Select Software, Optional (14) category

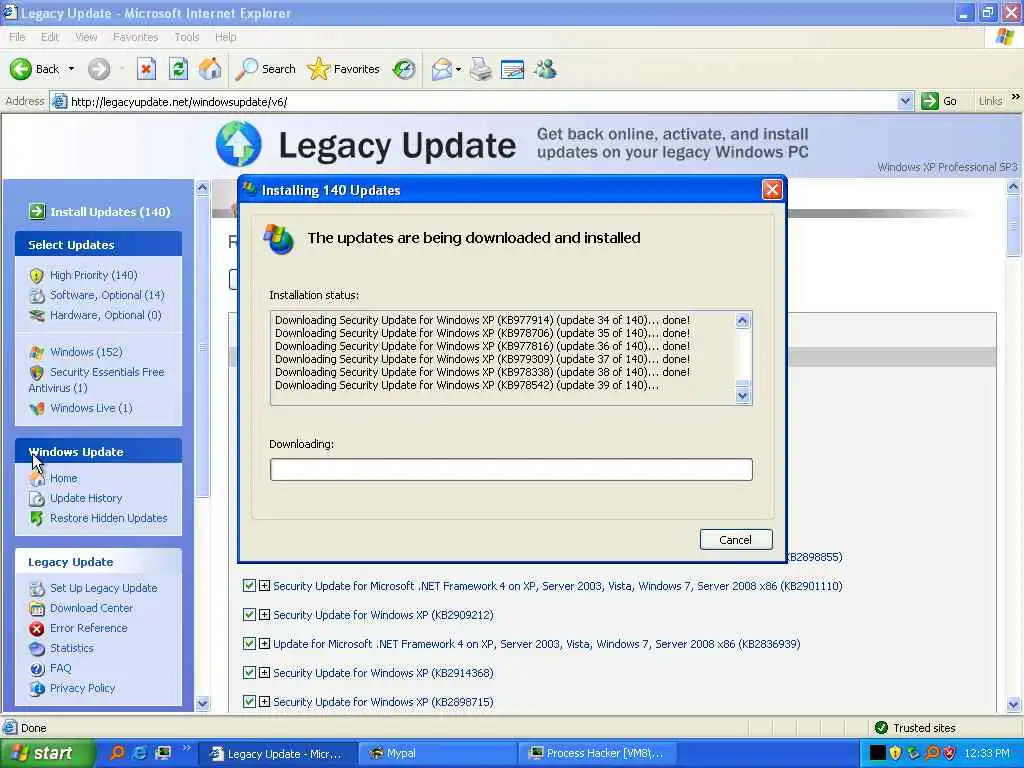[107, 295]
